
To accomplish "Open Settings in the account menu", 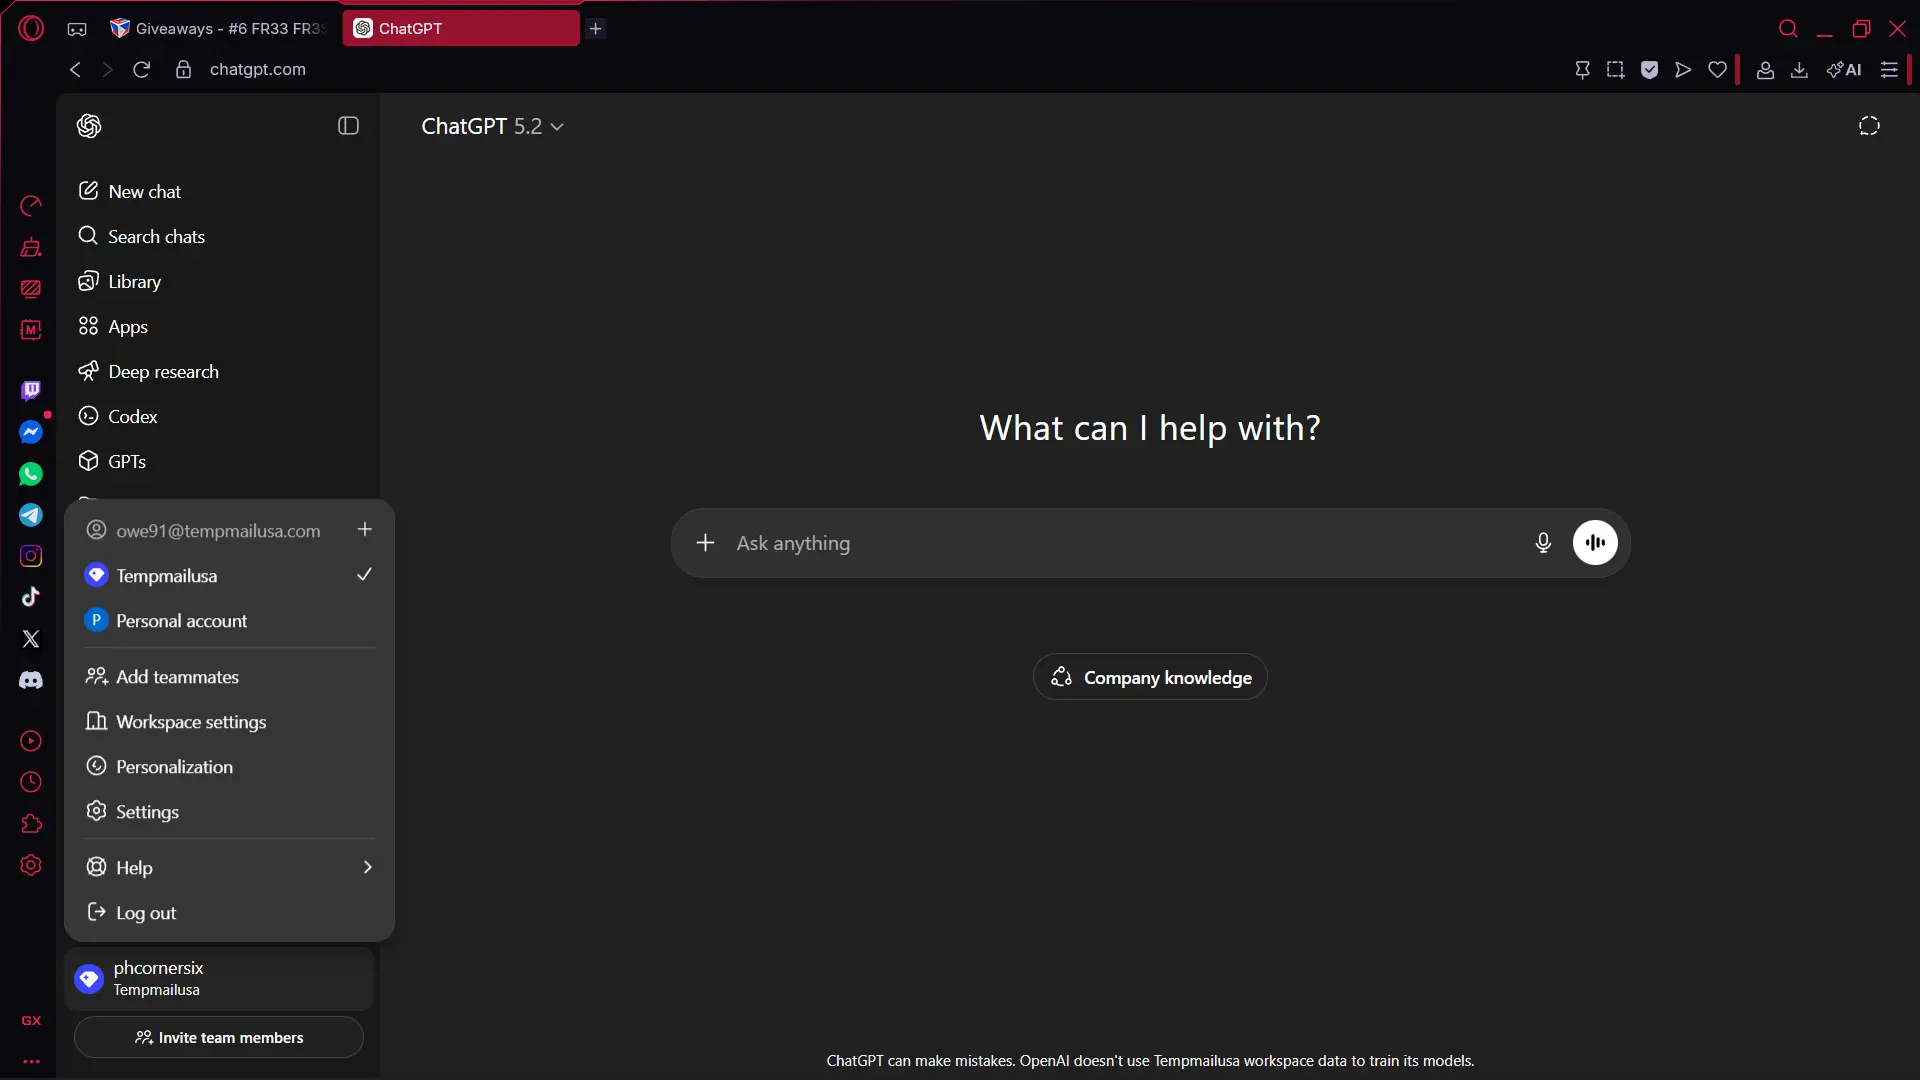I will tap(229, 811).
